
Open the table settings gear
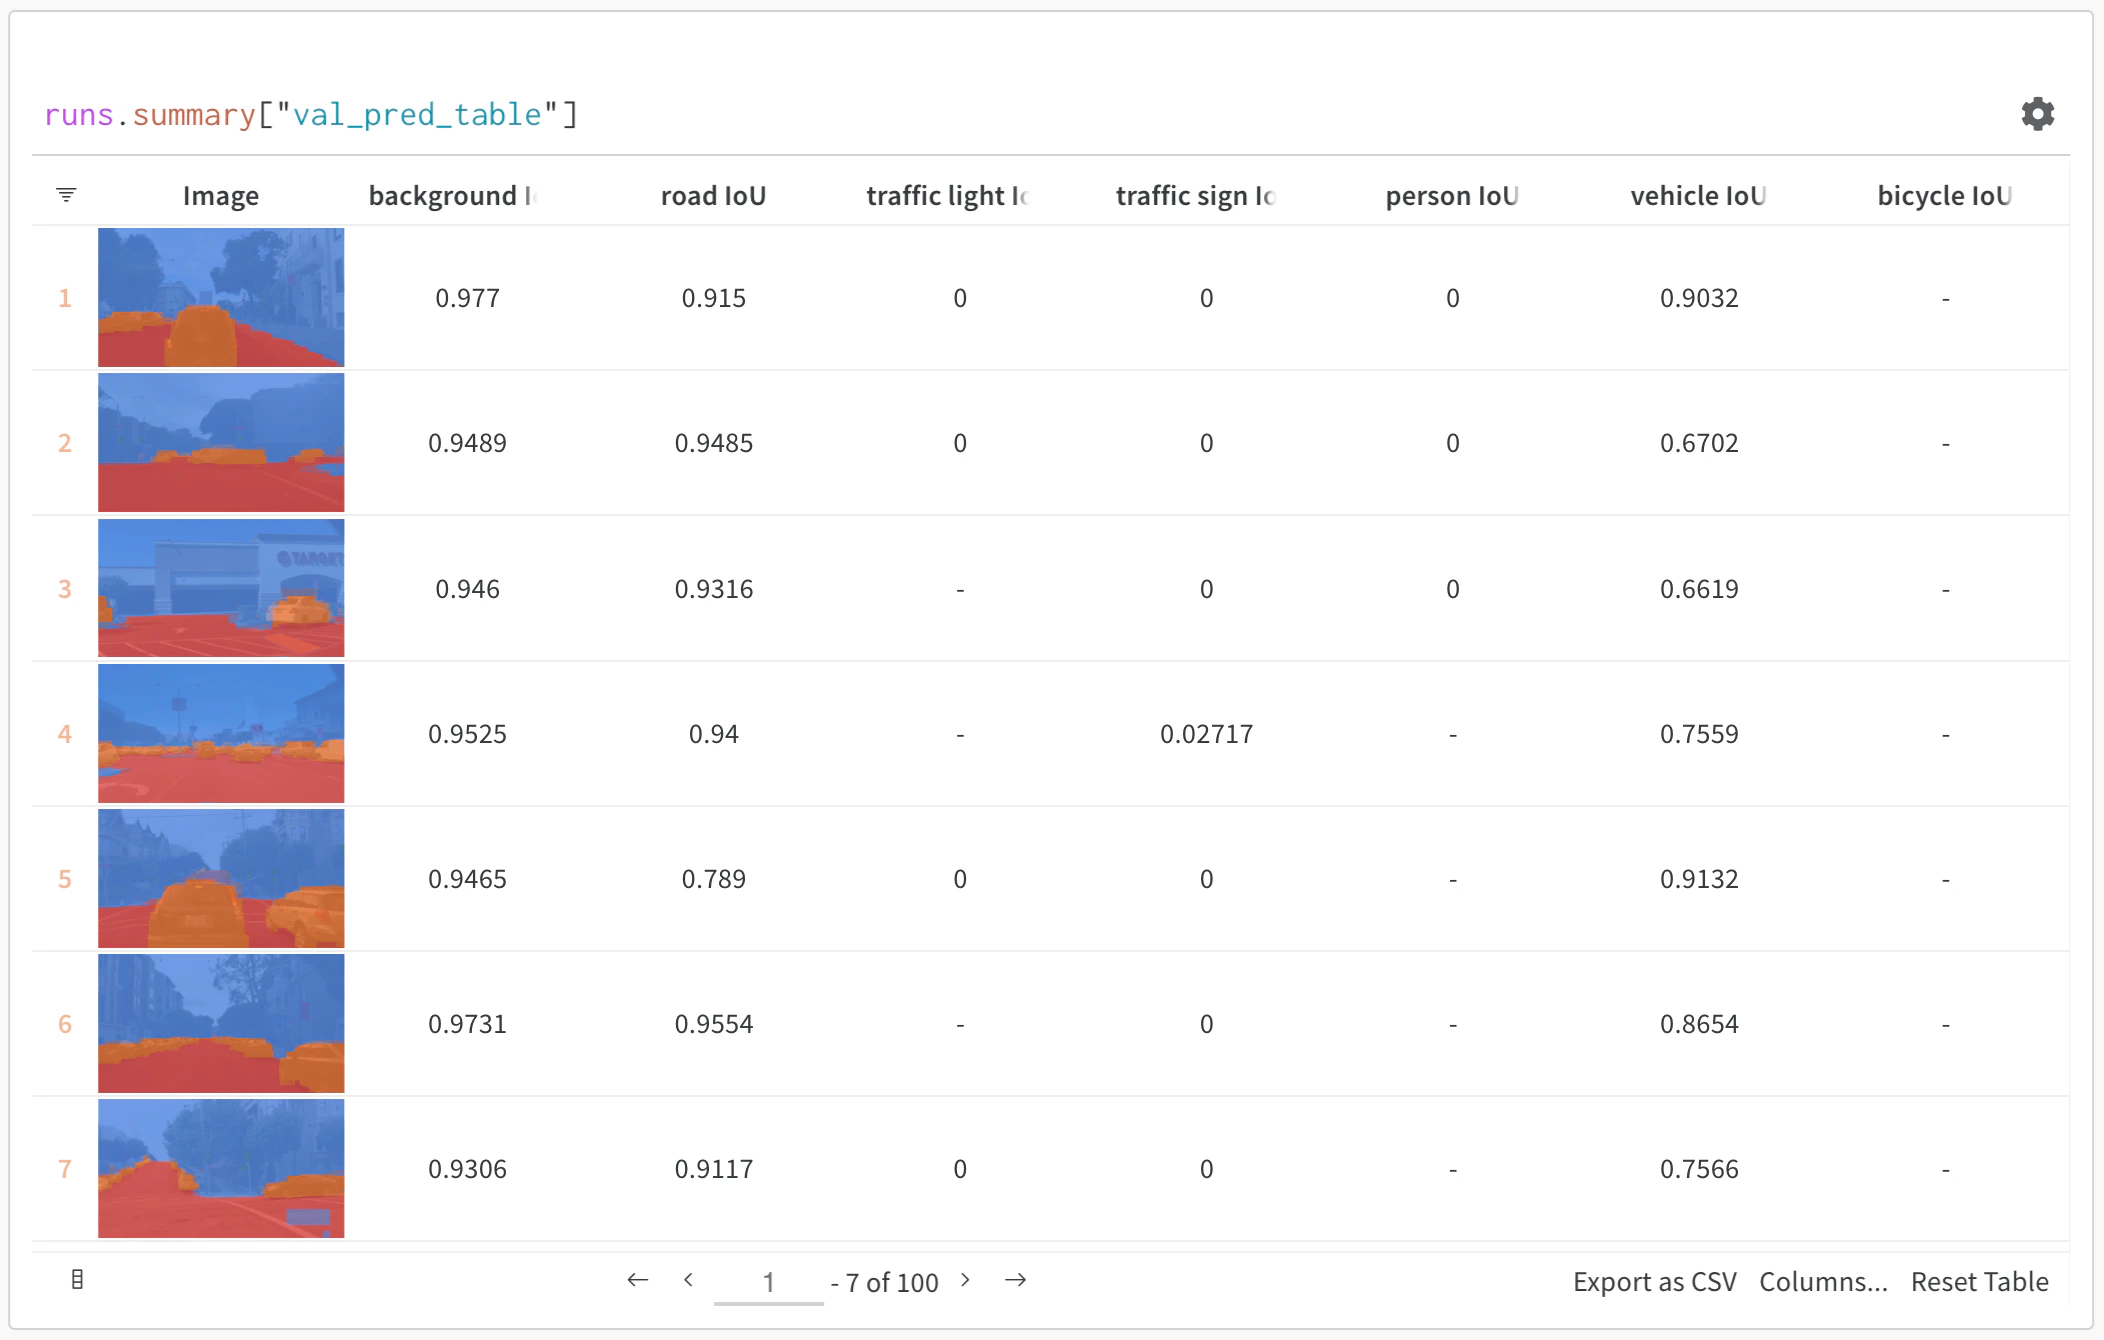pyautogui.click(x=2037, y=113)
